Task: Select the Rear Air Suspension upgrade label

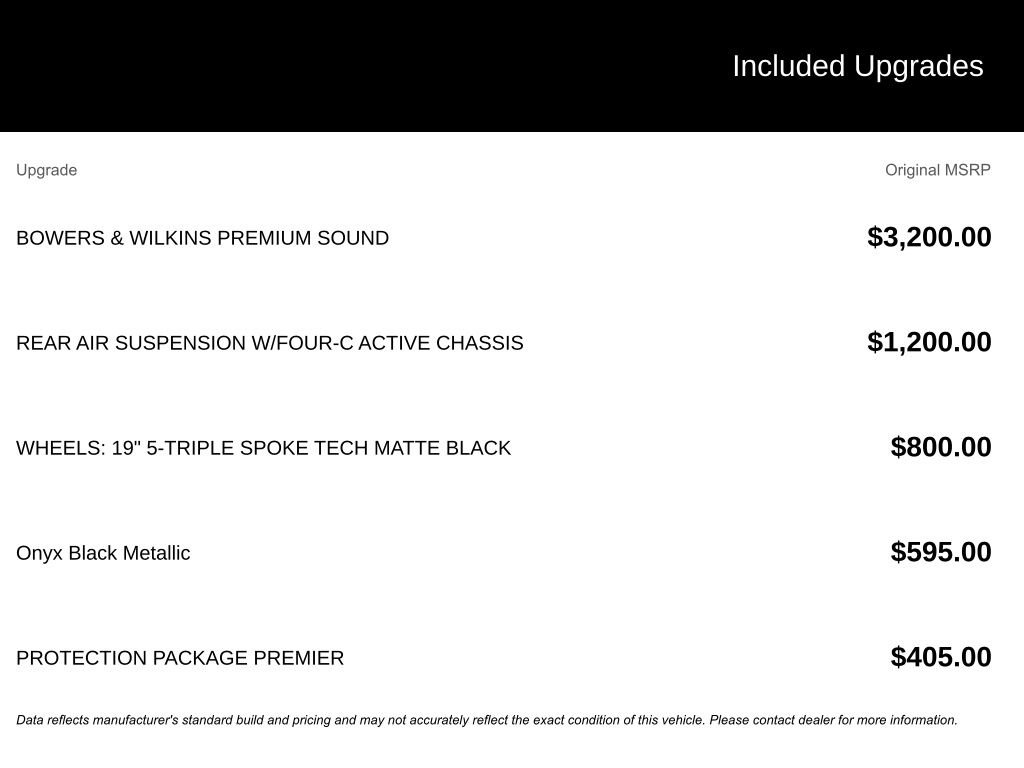Action: tap(269, 343)
